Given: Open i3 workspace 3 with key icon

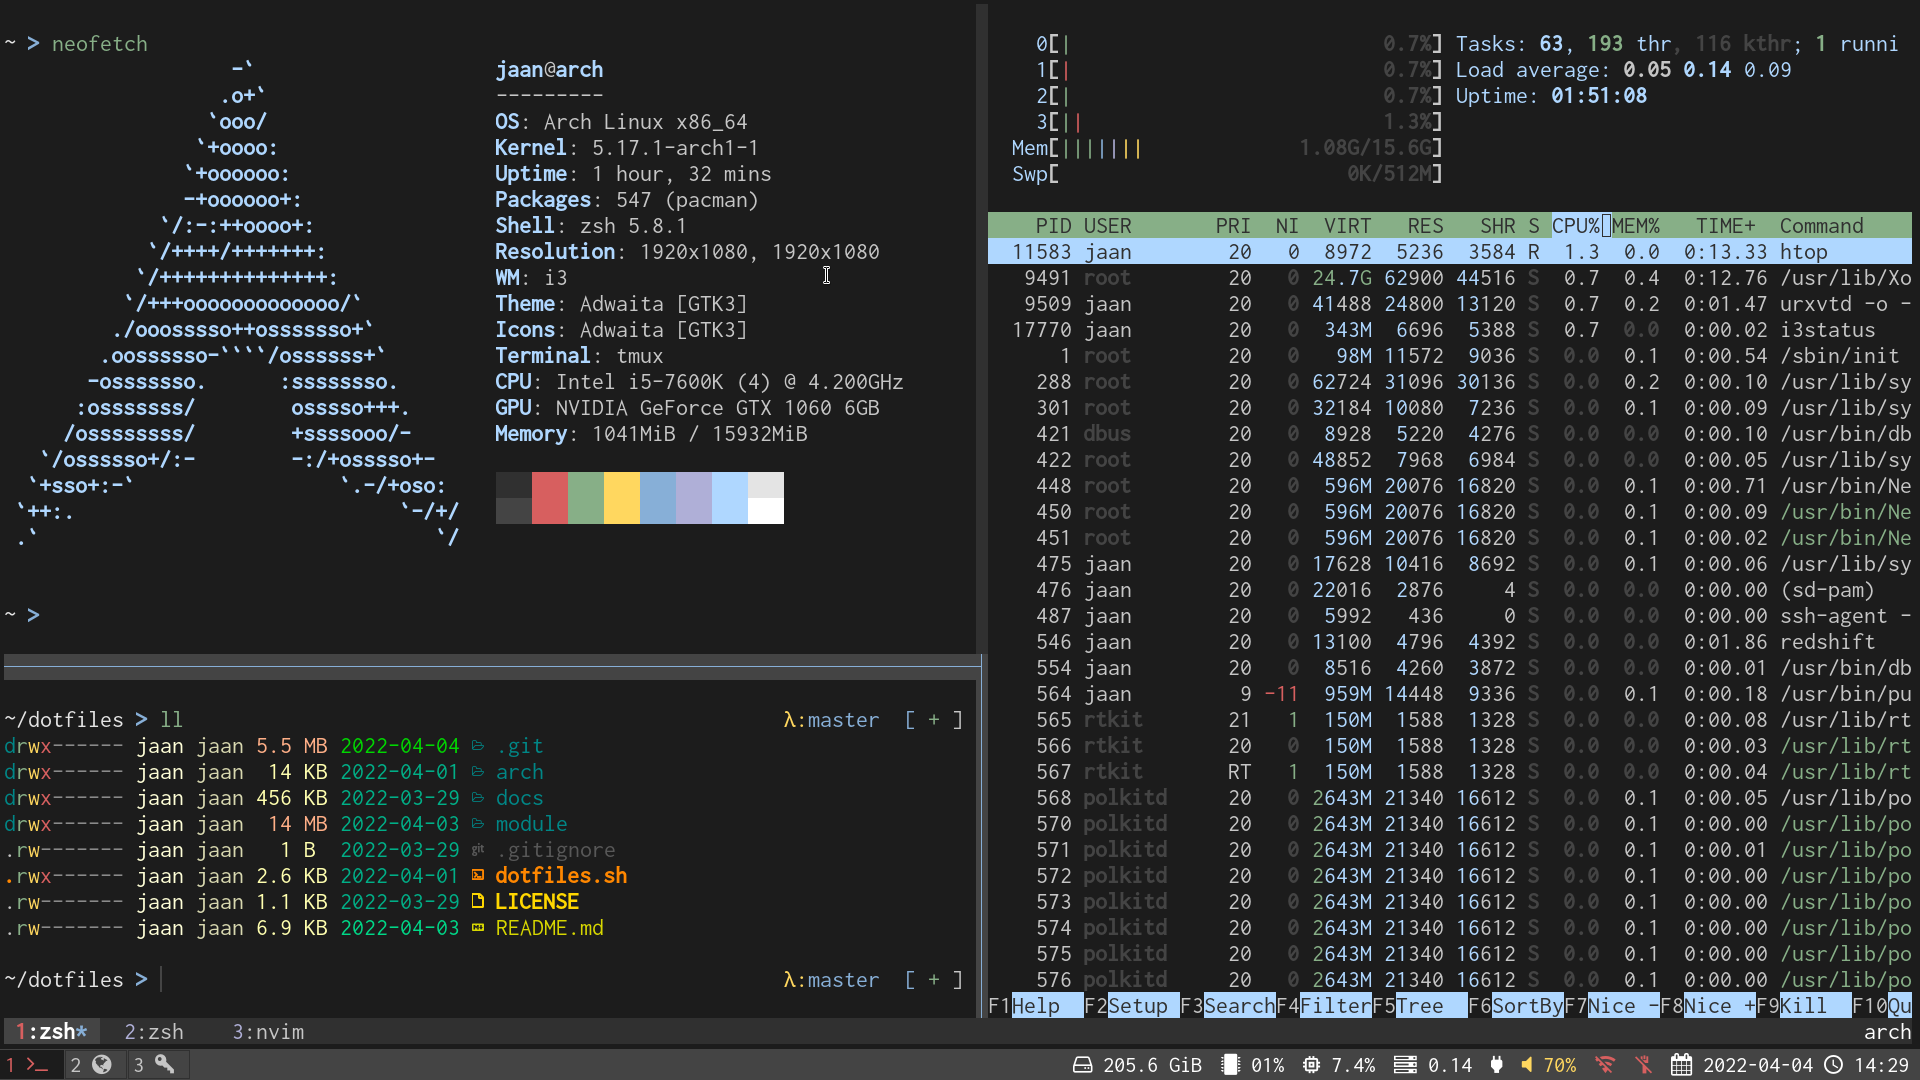Looking at the screenshot, I should pyautogui.click(x=165, y=1065).
